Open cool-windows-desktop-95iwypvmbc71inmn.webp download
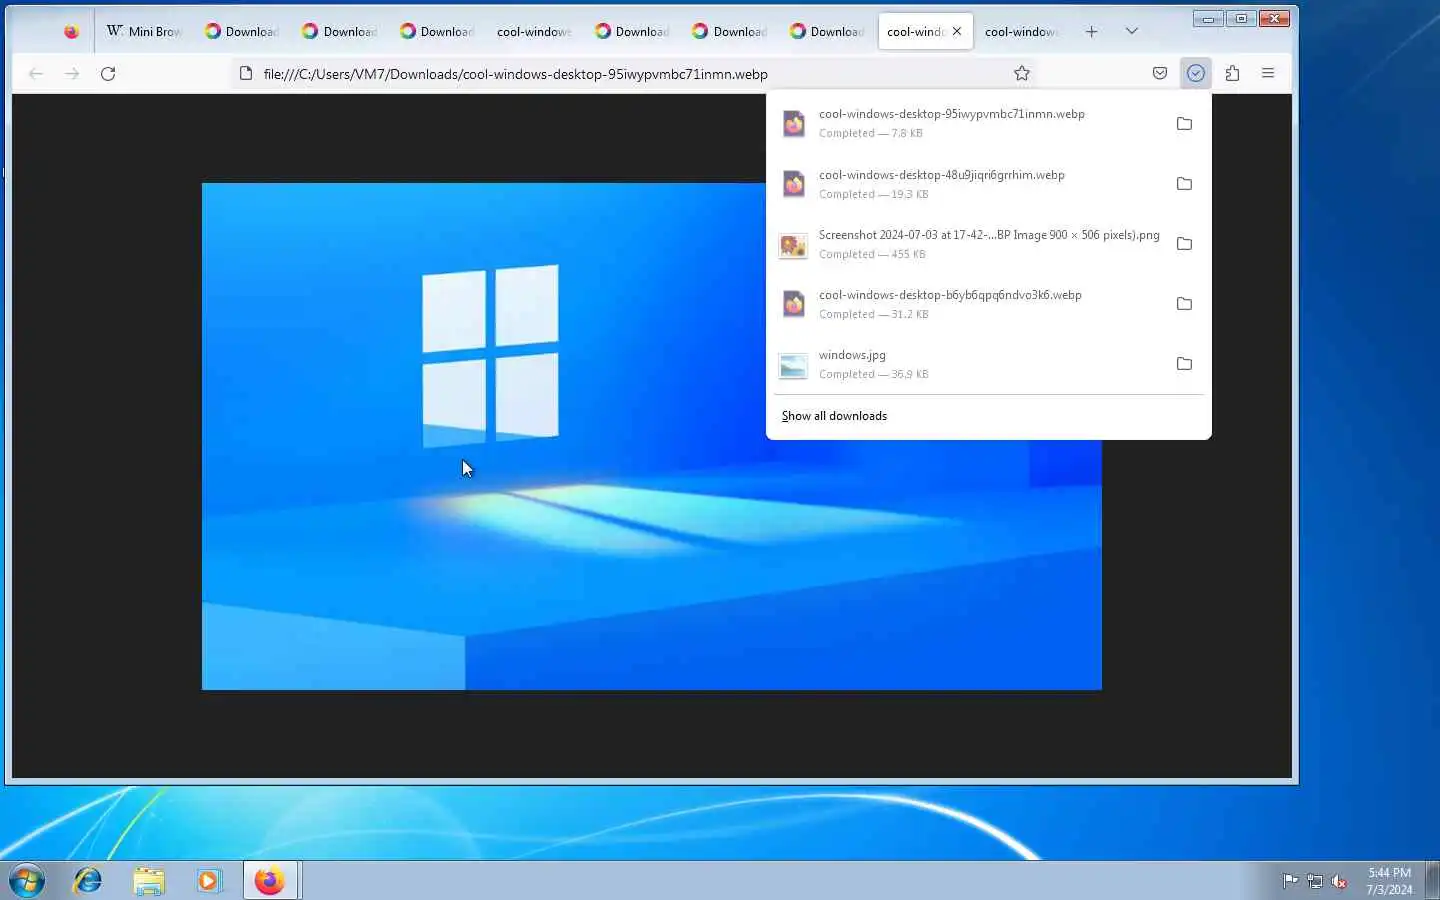 point(968,123)
